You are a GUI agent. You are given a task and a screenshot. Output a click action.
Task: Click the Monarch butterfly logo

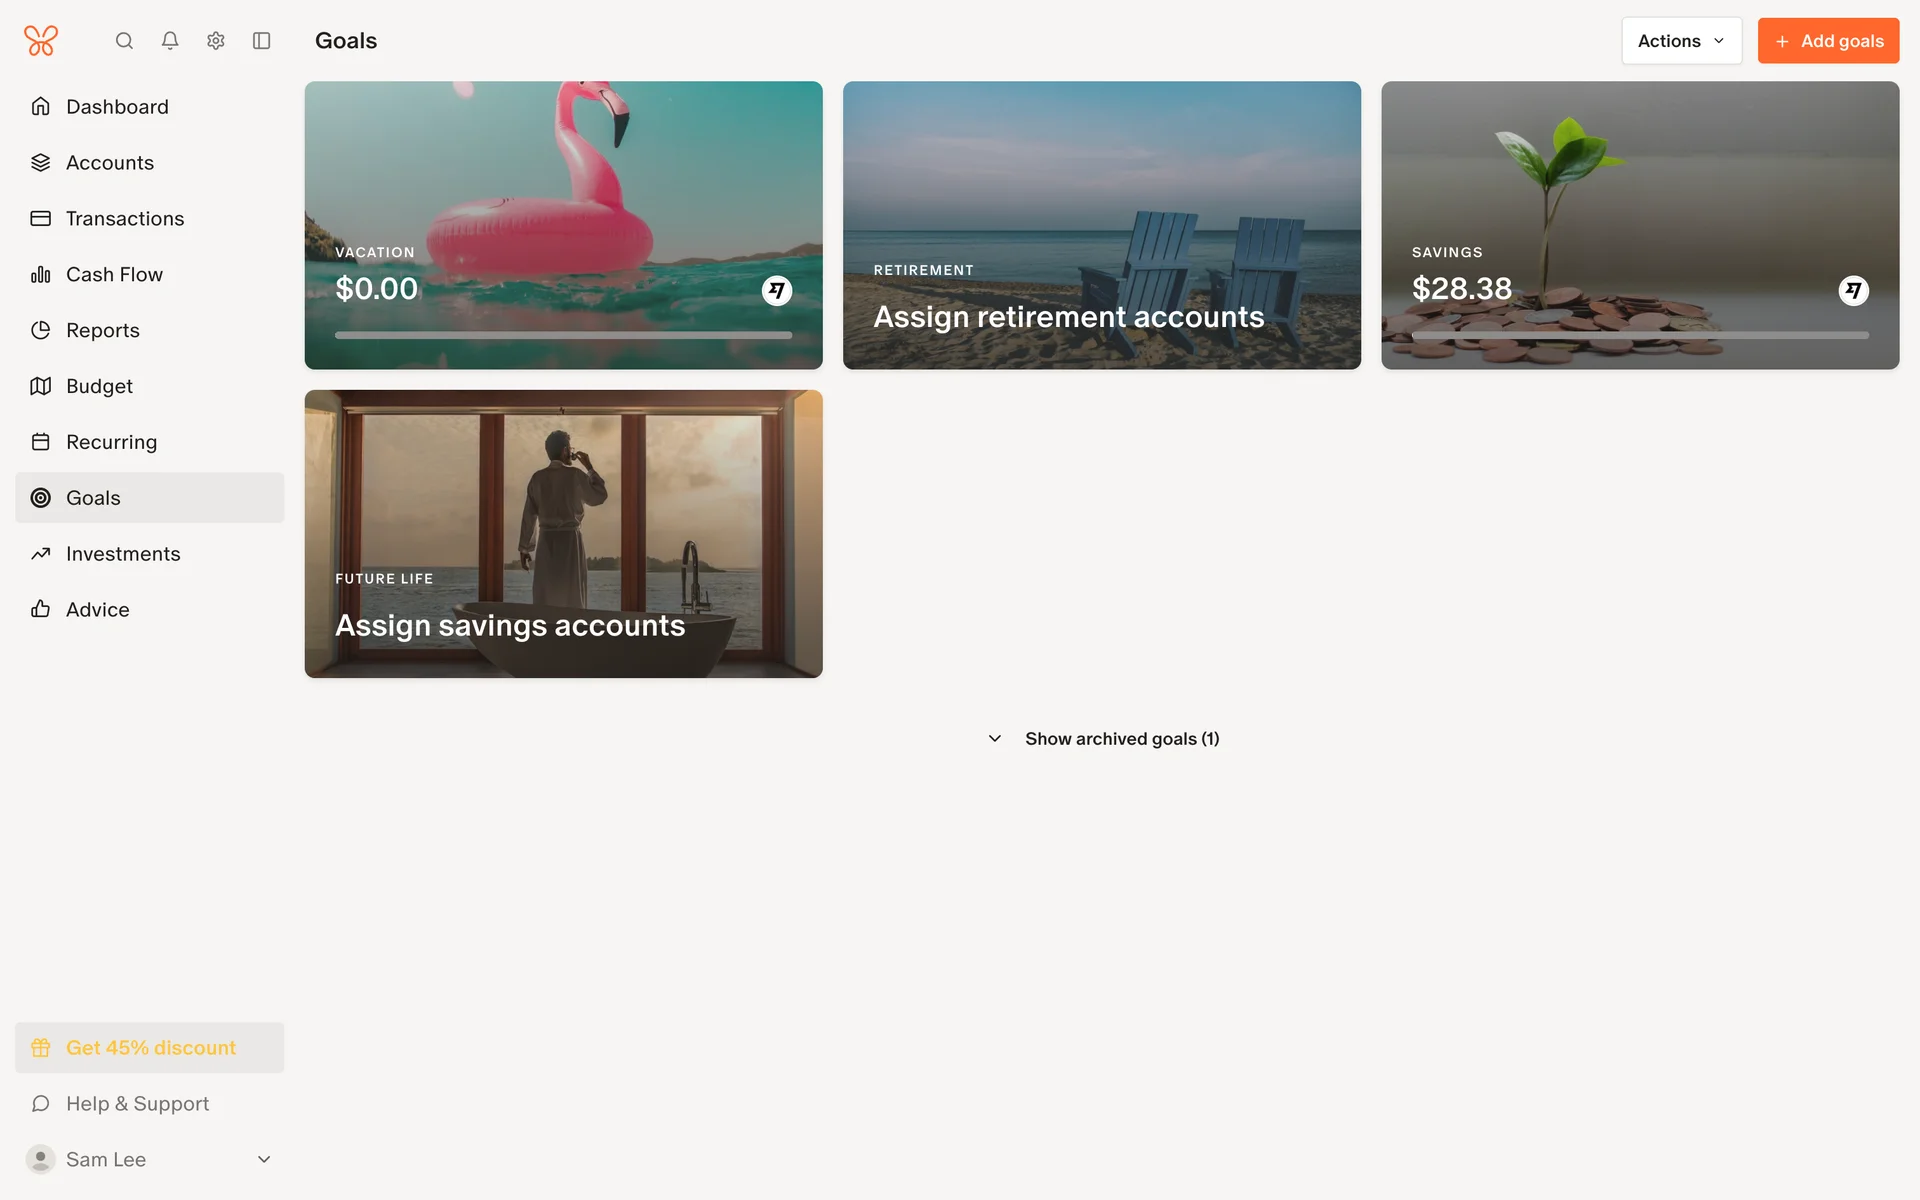point(41,41)
